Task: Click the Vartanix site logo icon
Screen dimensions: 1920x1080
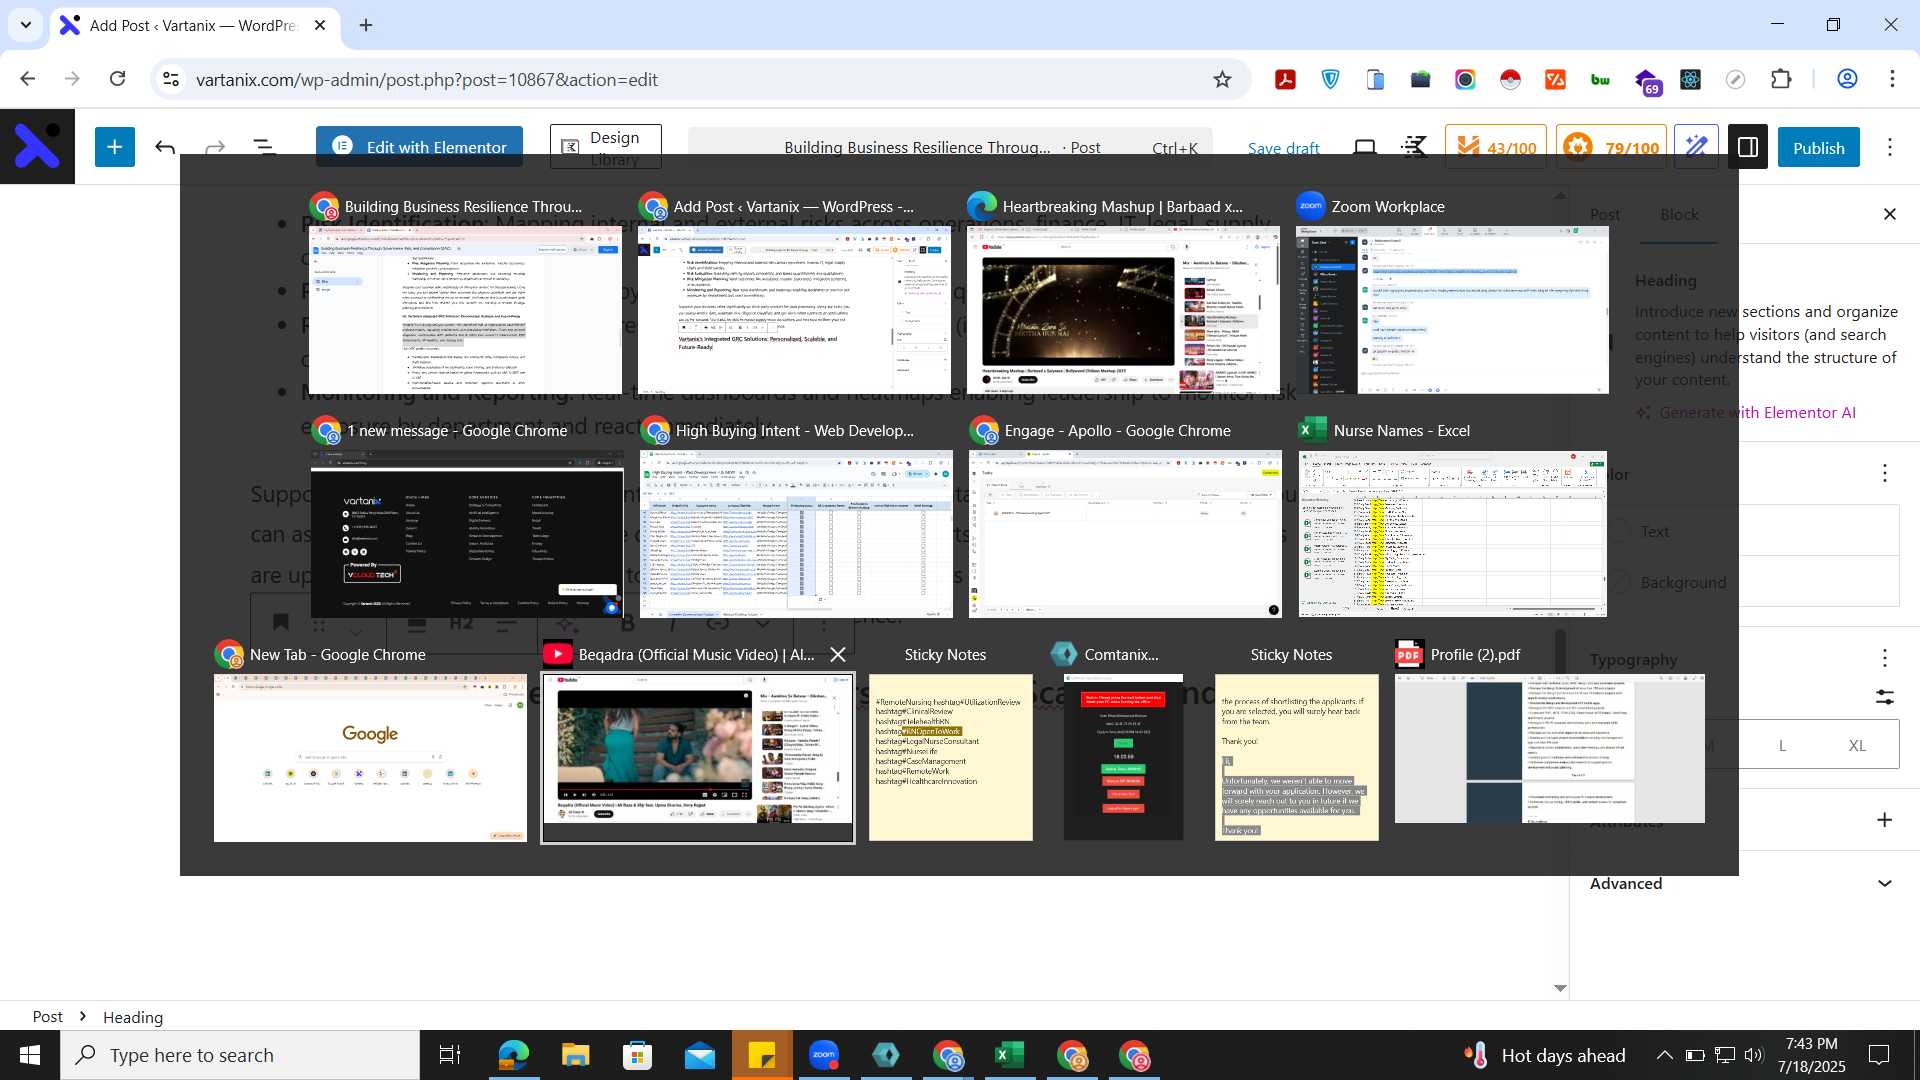Action: point(37,146)
